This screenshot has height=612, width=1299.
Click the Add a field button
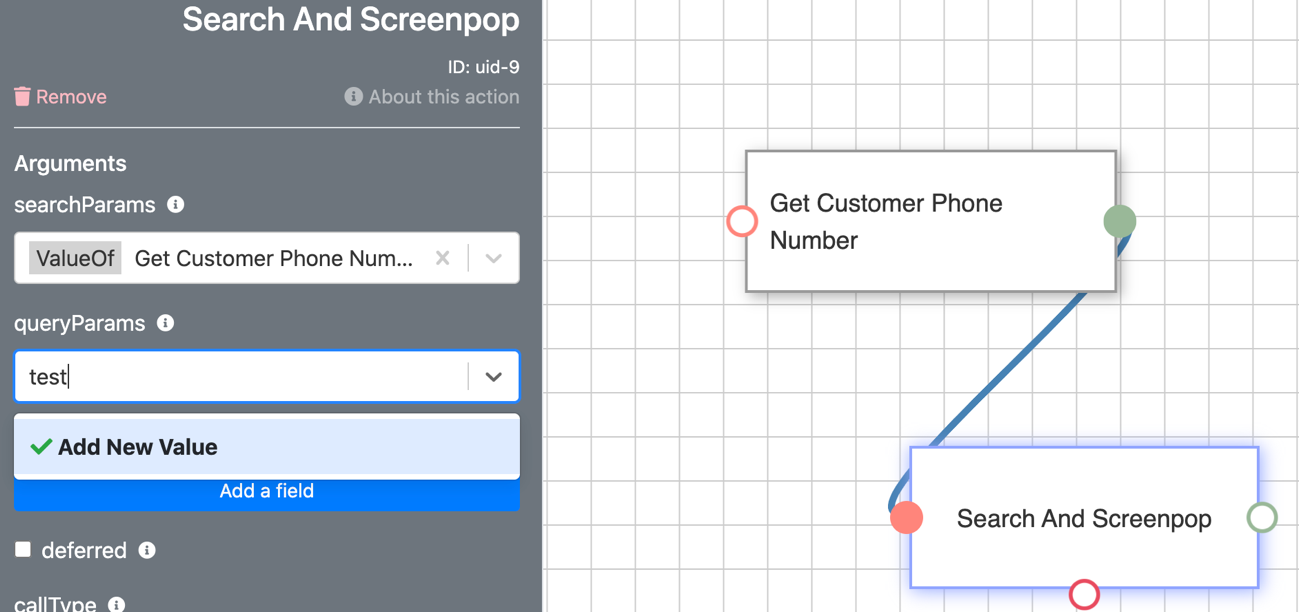coord(267,491)
